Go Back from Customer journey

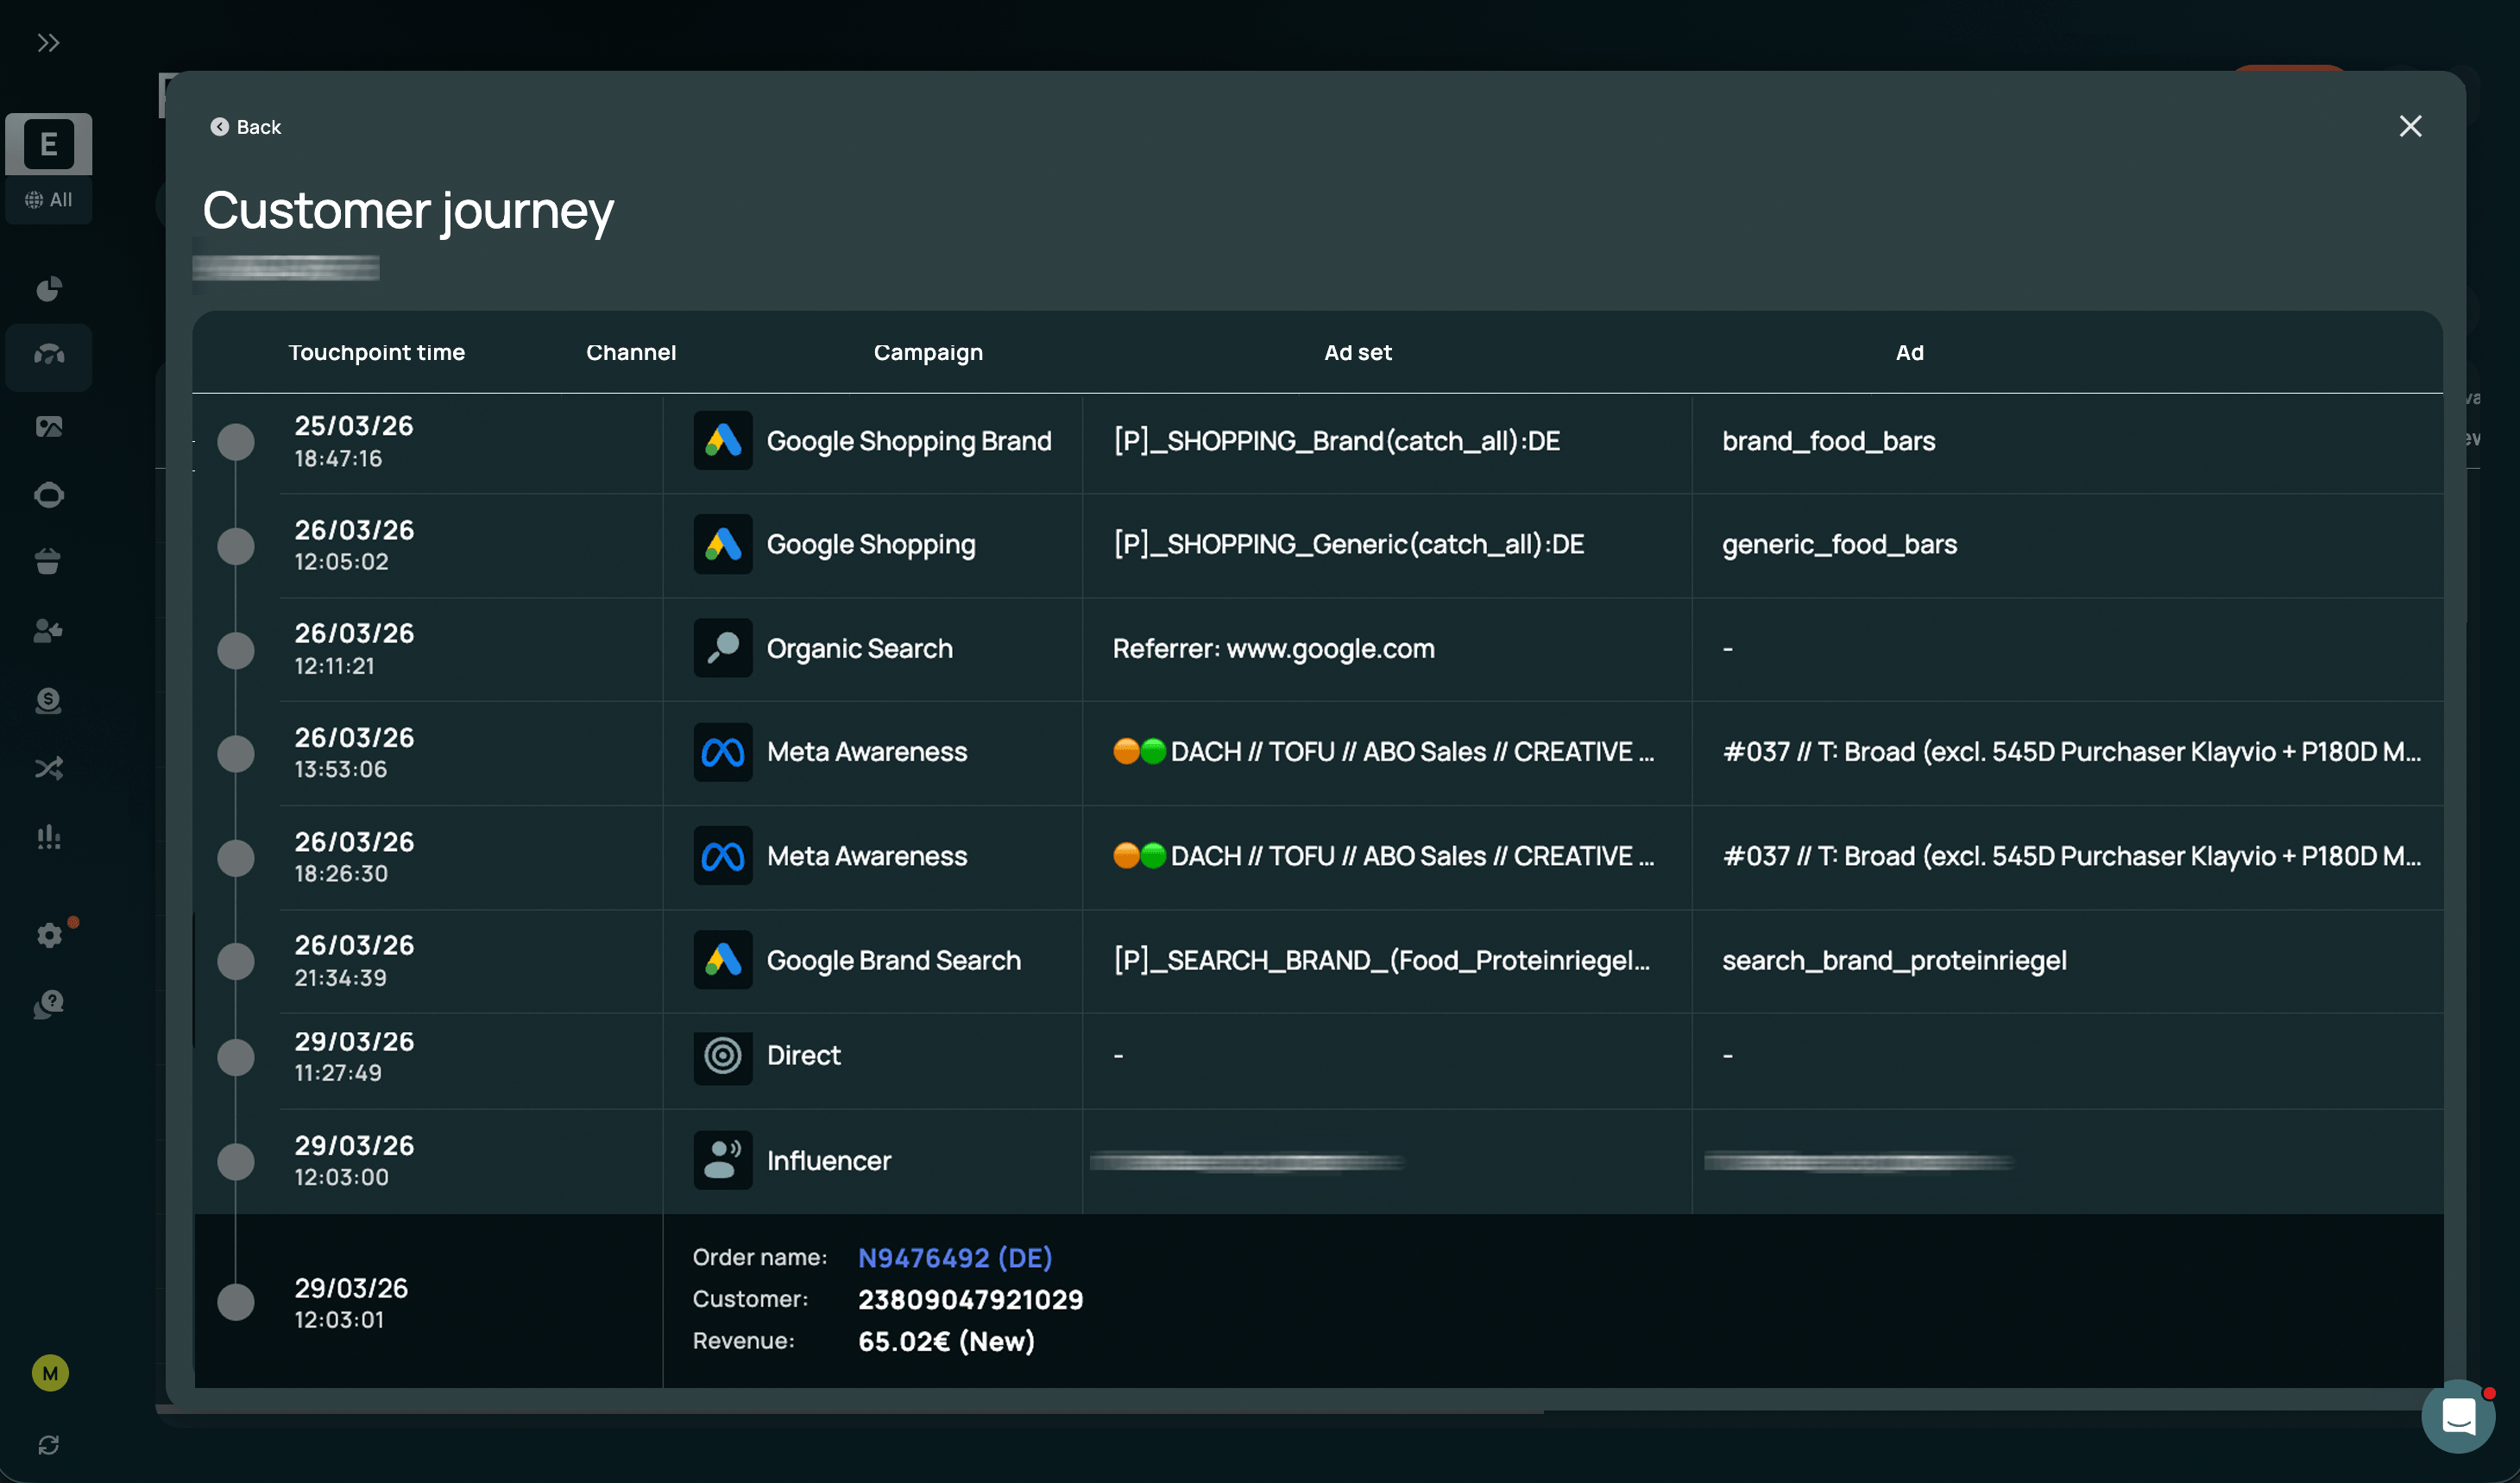[245, 127]
